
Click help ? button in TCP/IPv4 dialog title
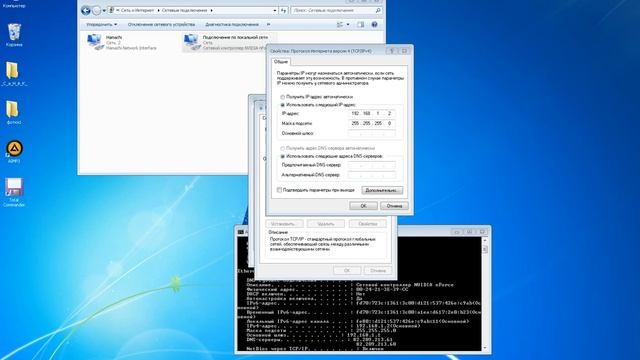[x=392, y=51]
